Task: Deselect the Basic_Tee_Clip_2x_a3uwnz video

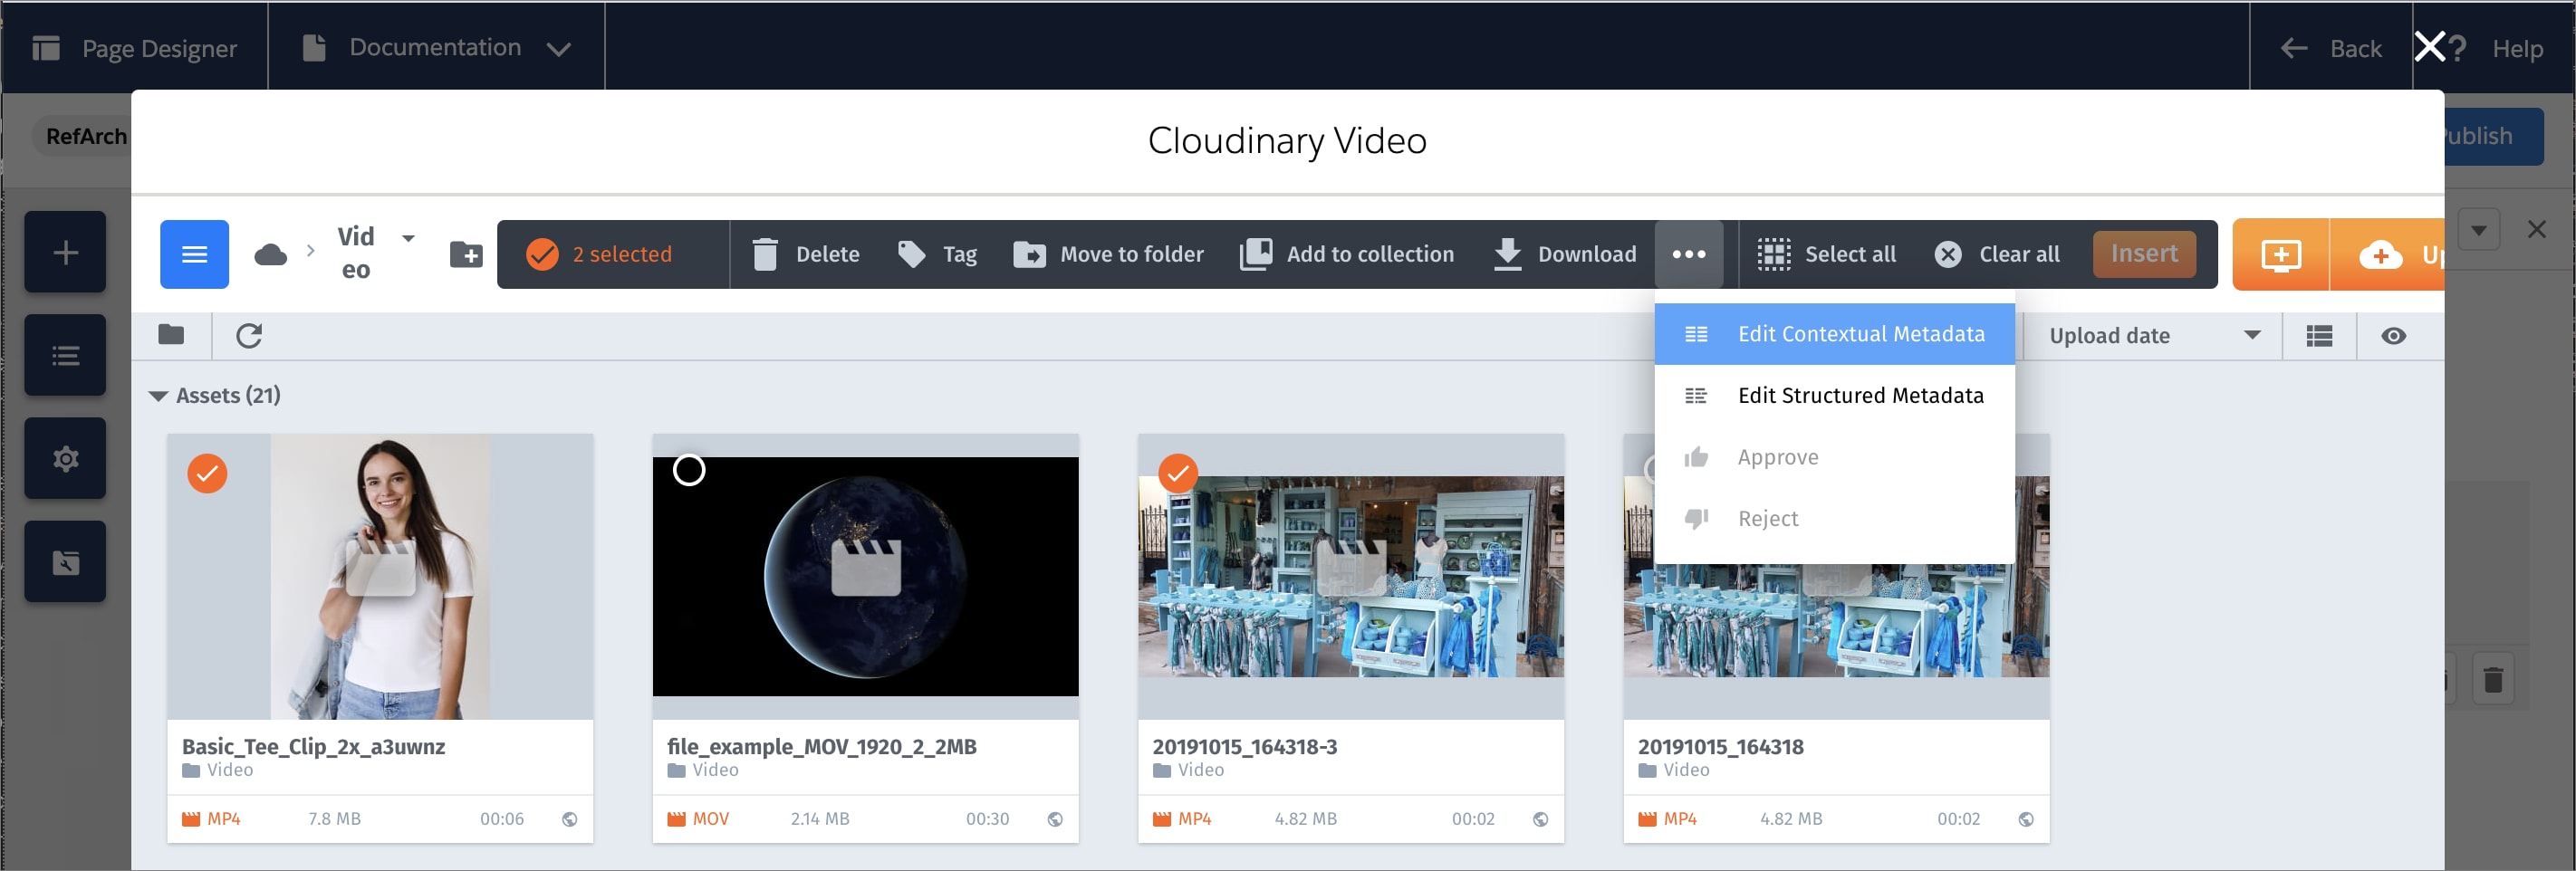Action: pyautogui.click(x=208, y=474)
